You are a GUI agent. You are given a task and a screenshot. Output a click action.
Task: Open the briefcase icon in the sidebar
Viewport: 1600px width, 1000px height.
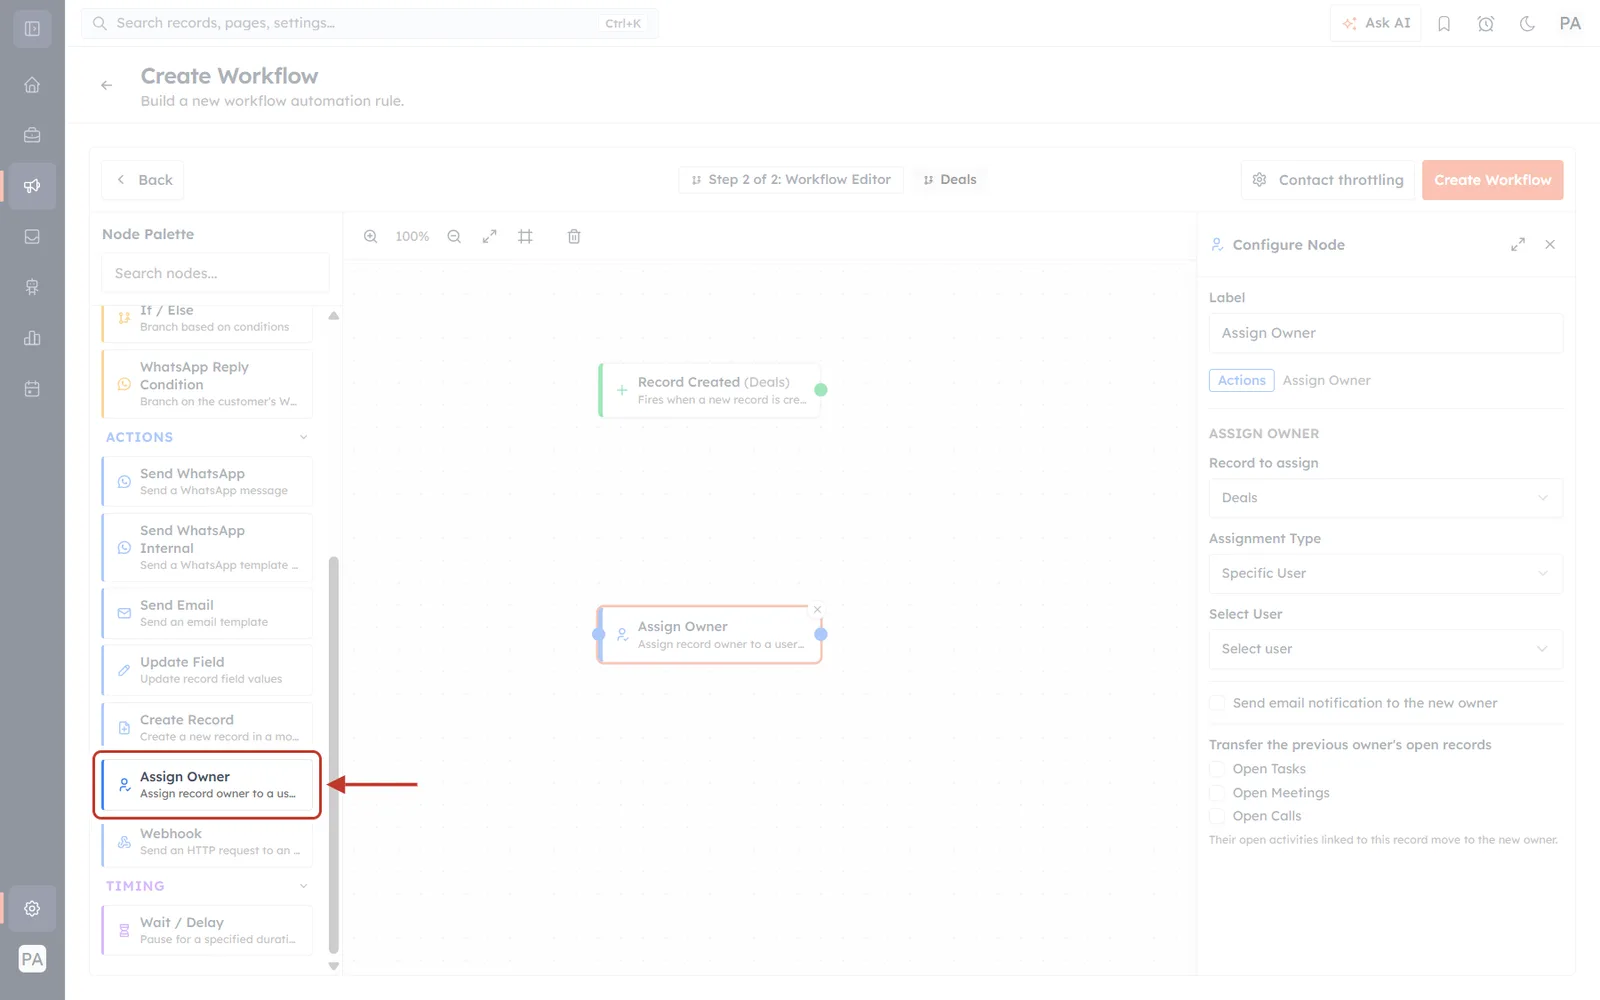point(32,135)
